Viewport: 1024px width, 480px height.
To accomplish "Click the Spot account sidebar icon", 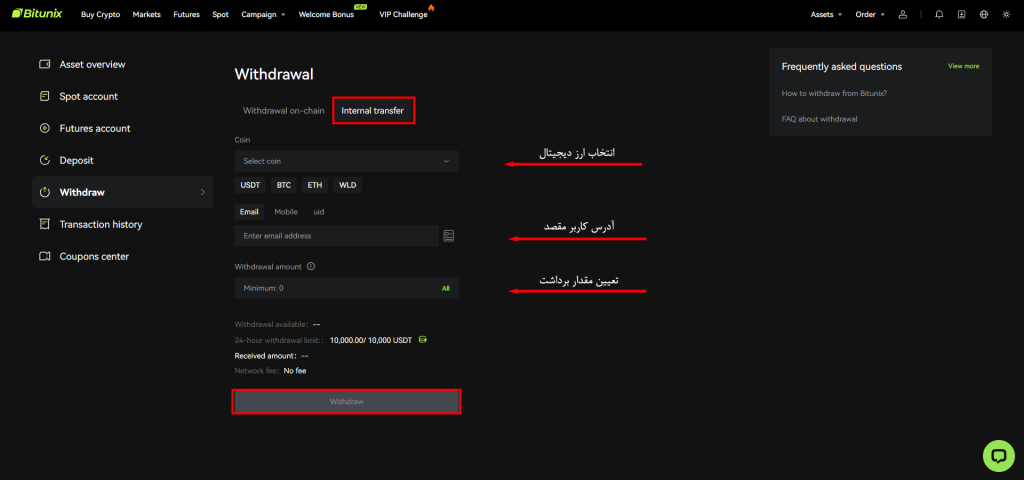I will tap(45, 97).
